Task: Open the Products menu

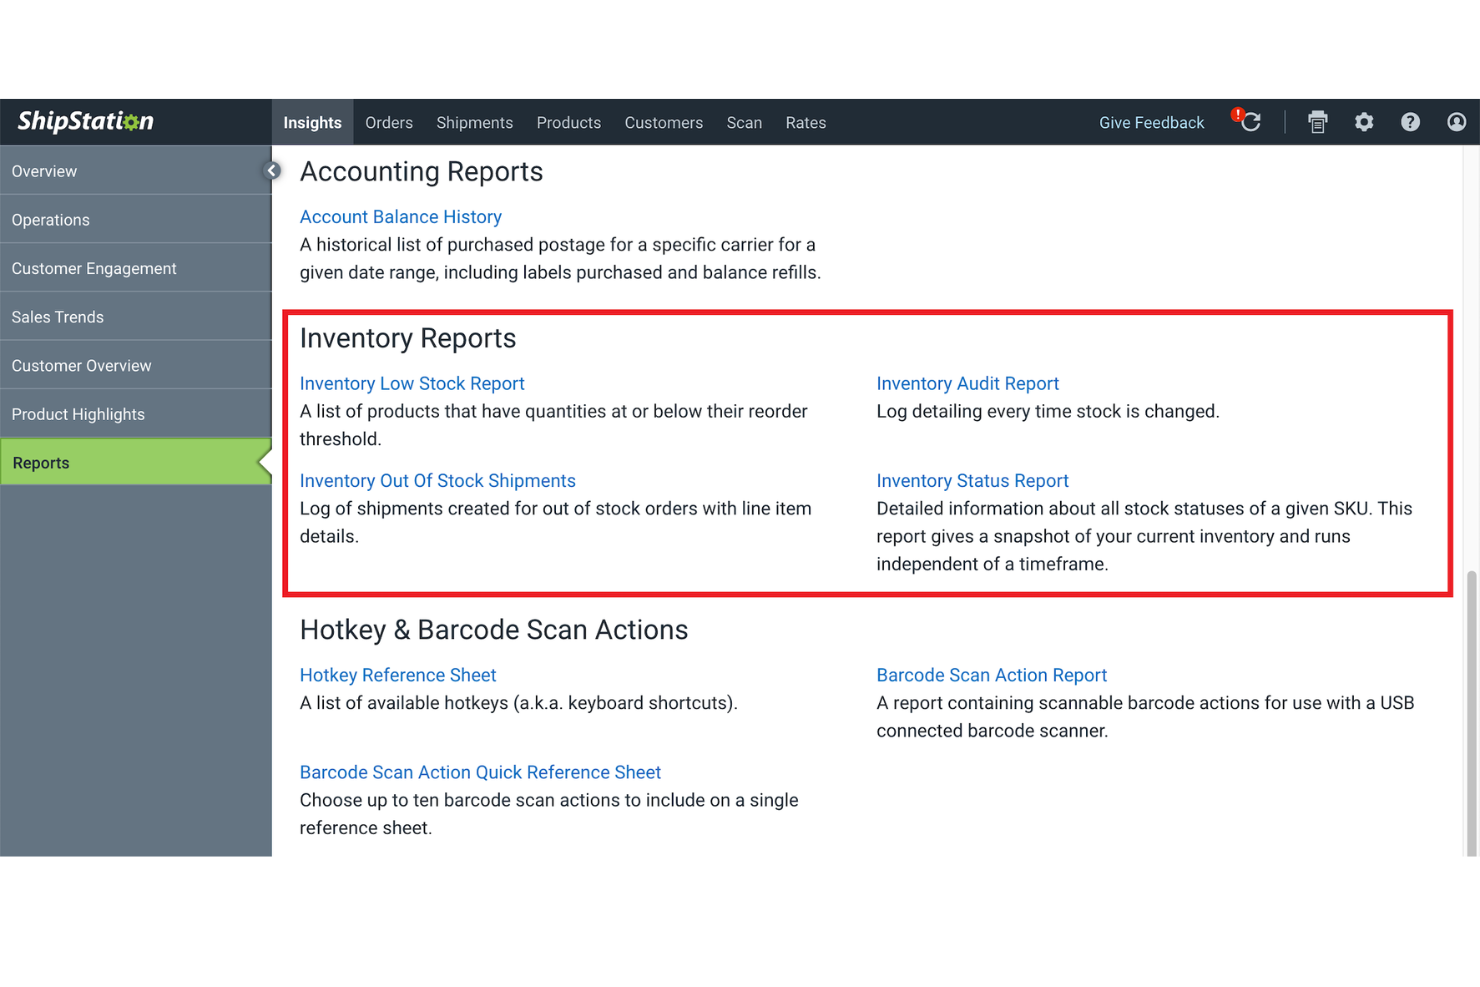Action: point(568,122)
